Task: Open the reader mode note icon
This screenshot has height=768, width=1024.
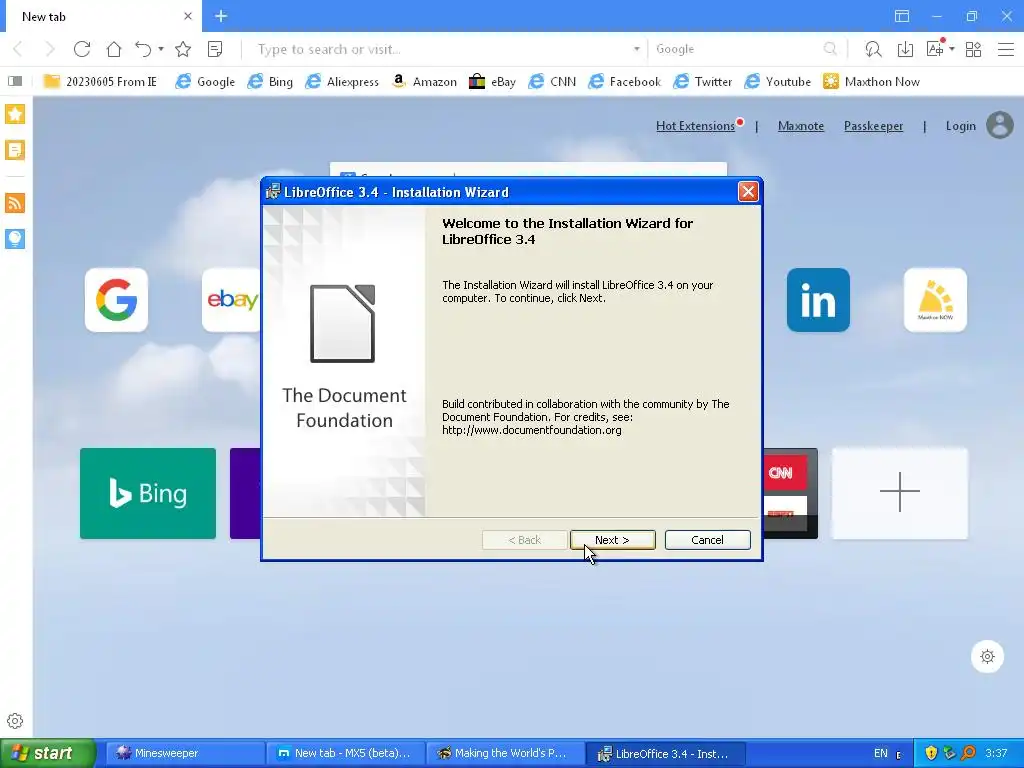Action: coord(215,49)
